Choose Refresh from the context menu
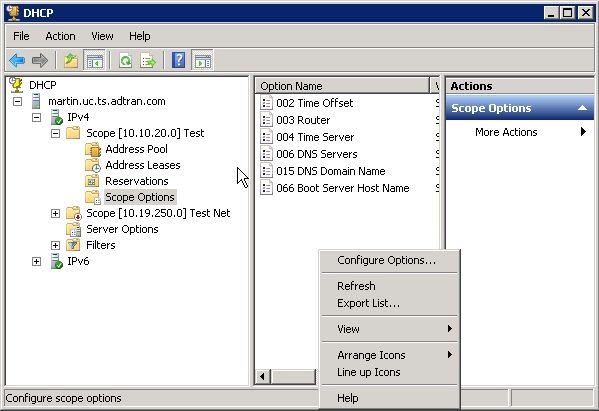The width and height of the screenshot is (599, 411). point(390,286)
